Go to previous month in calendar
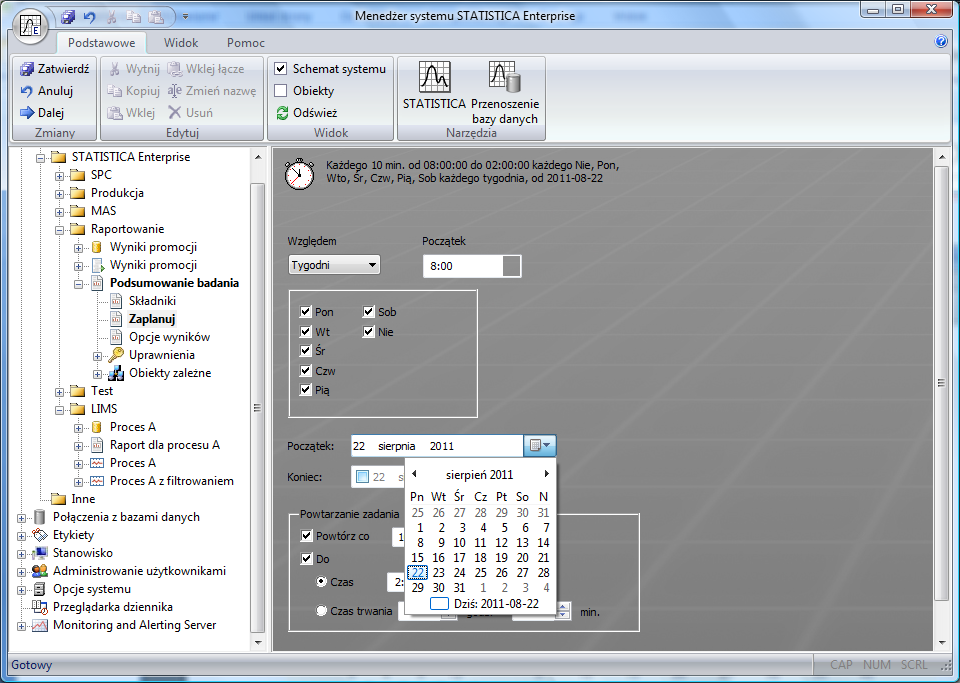This screenshot has width=960, height=683. point(414,474)
